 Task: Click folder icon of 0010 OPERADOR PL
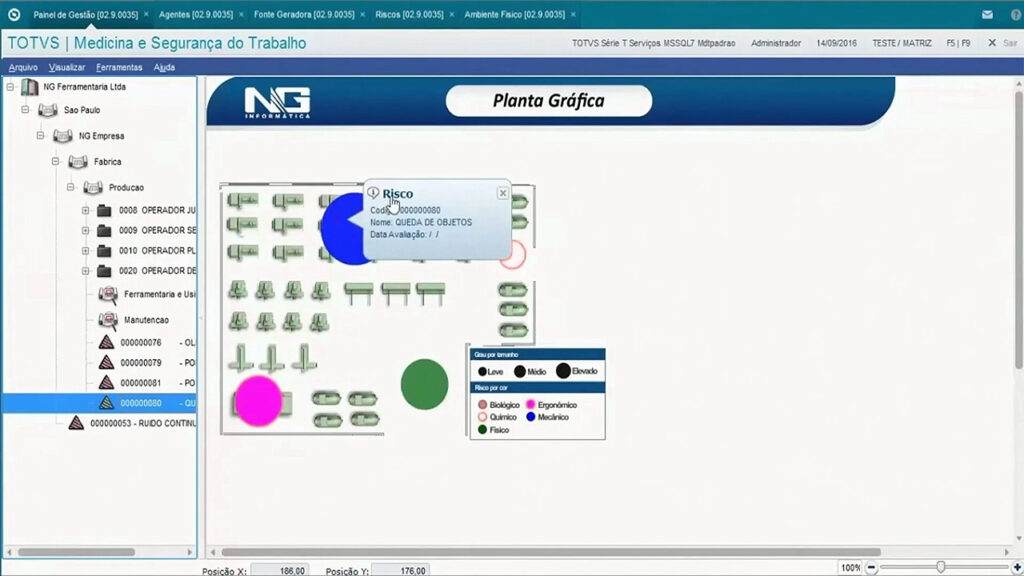pyautogui.click(x=104, y=251)
